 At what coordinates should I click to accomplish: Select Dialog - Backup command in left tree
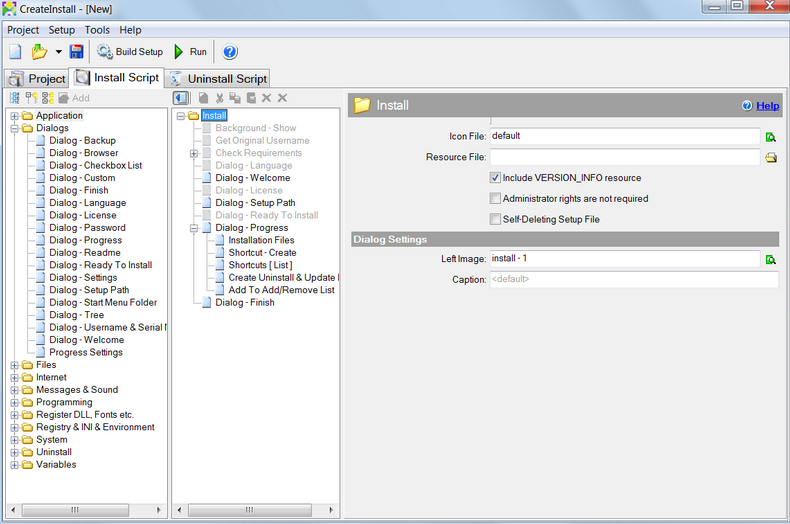(x=83, y=141)
